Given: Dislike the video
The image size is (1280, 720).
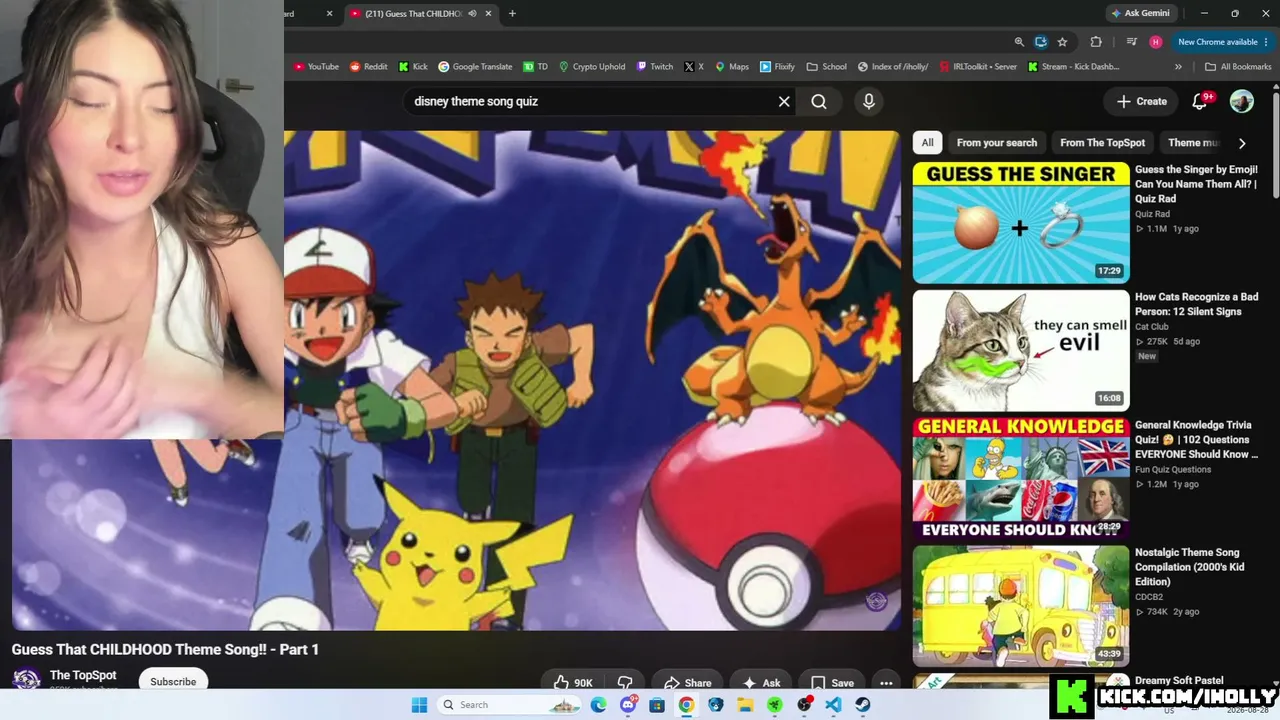Looking at the screenshot, I should point(625,683).
